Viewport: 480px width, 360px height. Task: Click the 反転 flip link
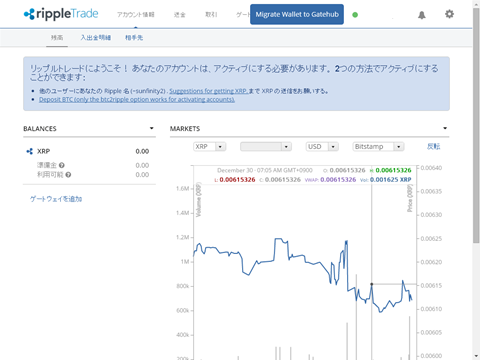pos(434,146)
